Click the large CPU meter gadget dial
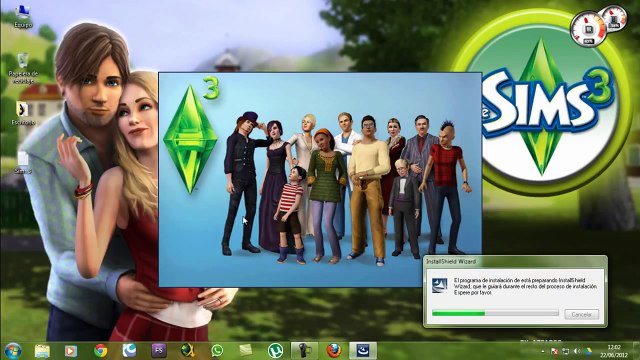This screenshot has height=360, width=640. click(589, 29)
